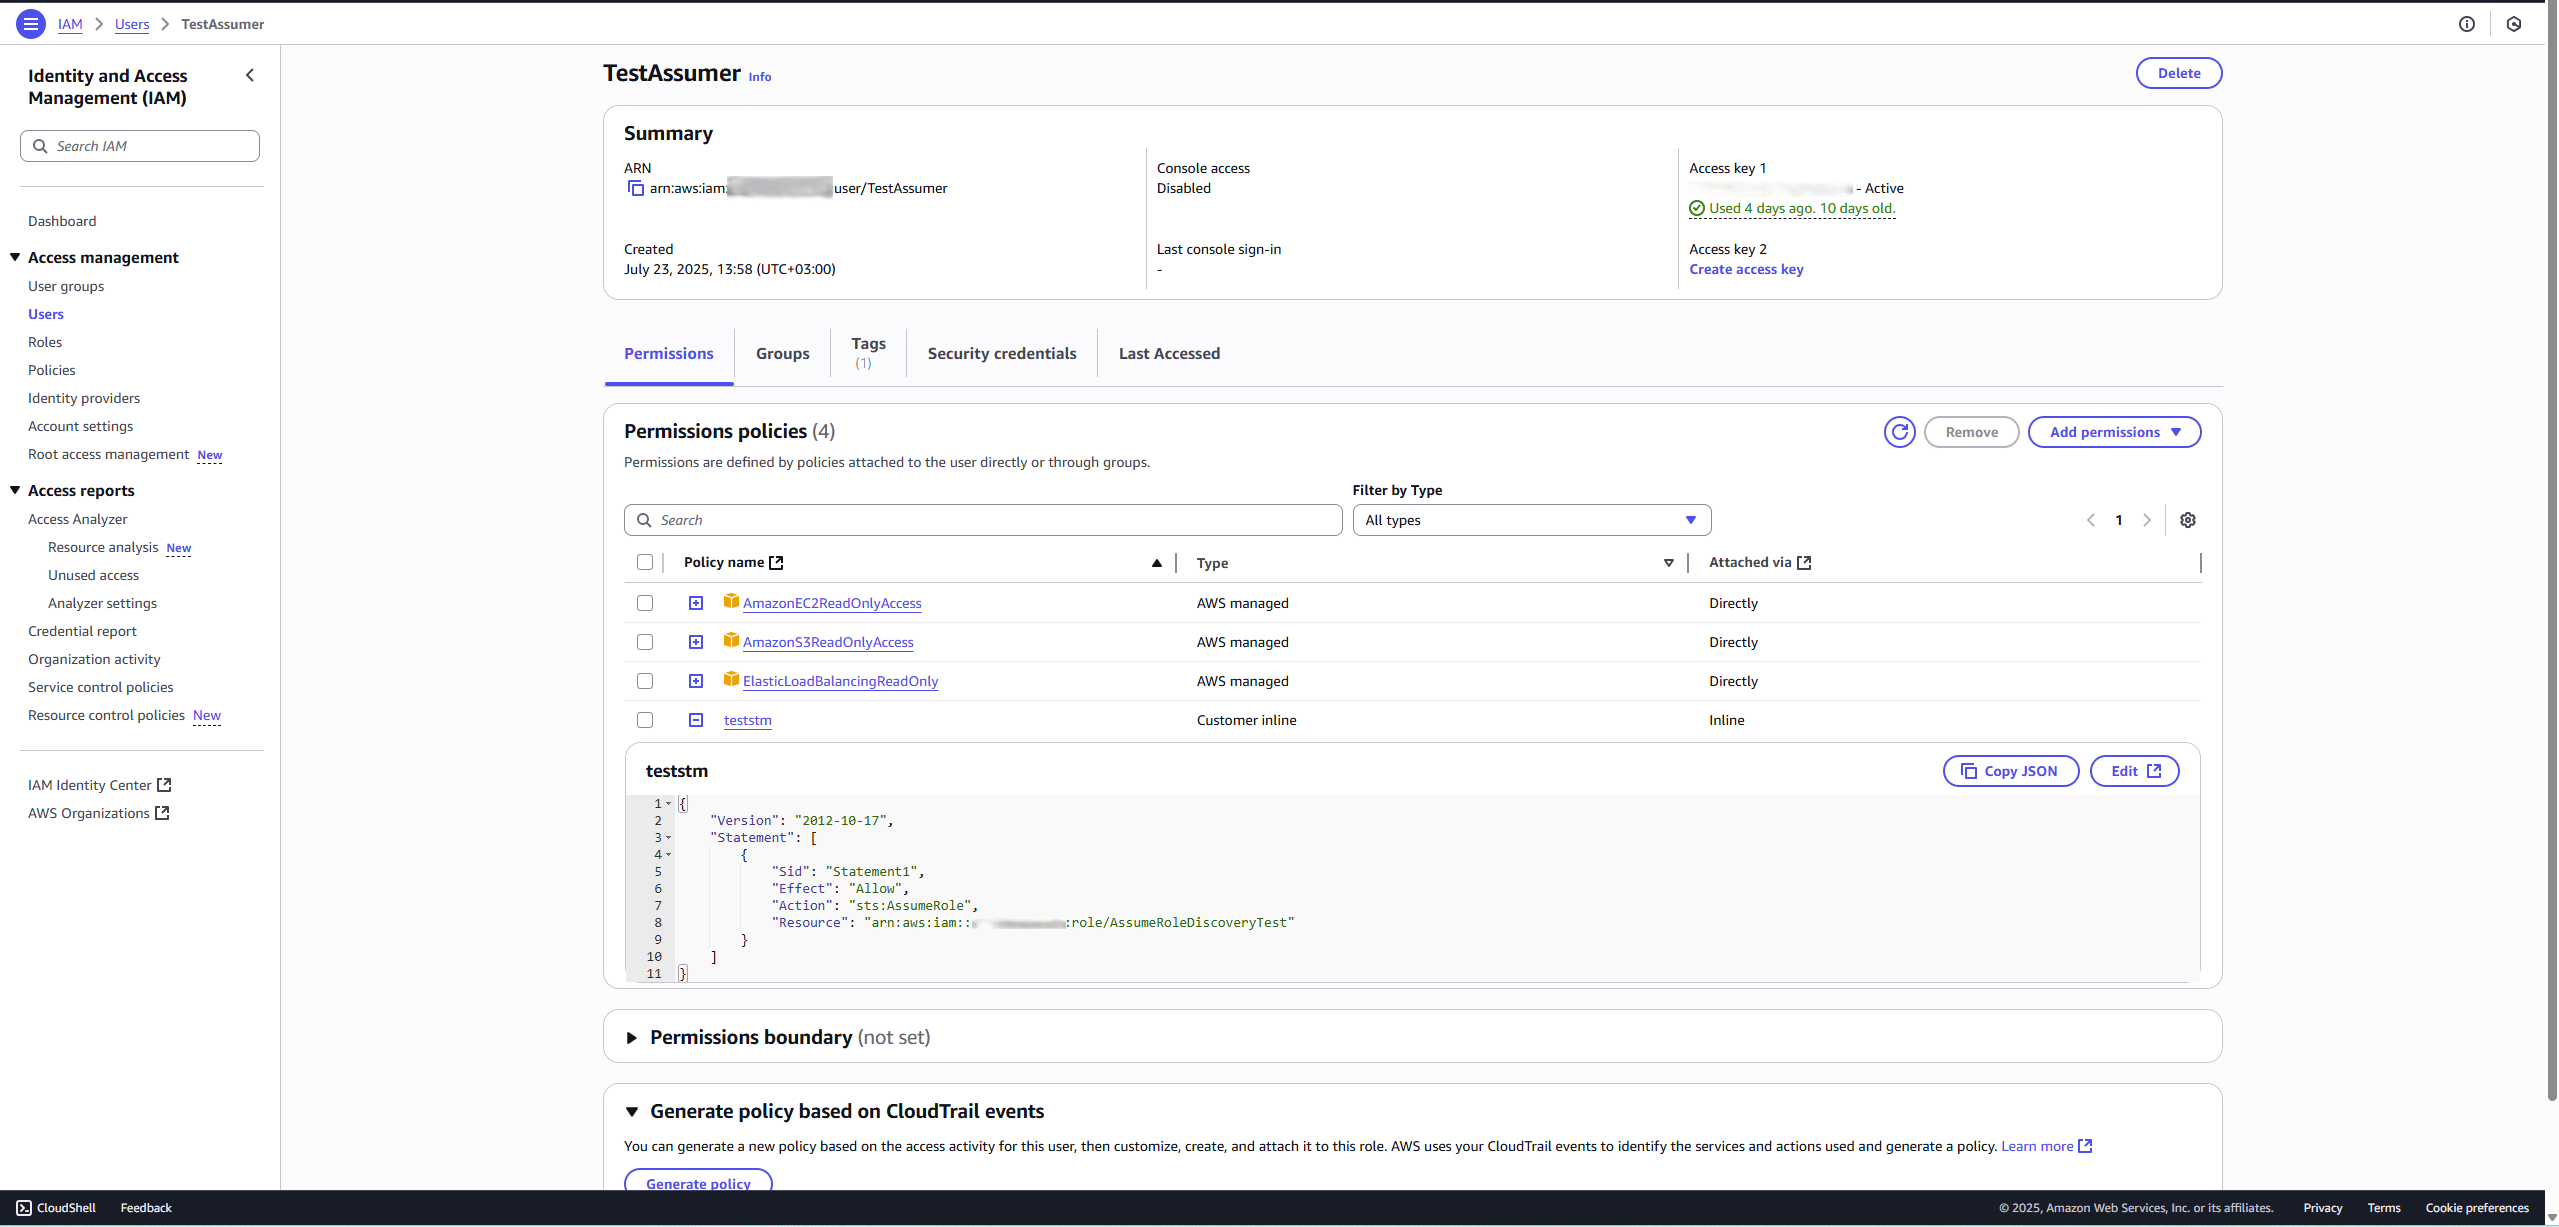
Task: Click the policy search field
Action: click(x=982, y=519)
